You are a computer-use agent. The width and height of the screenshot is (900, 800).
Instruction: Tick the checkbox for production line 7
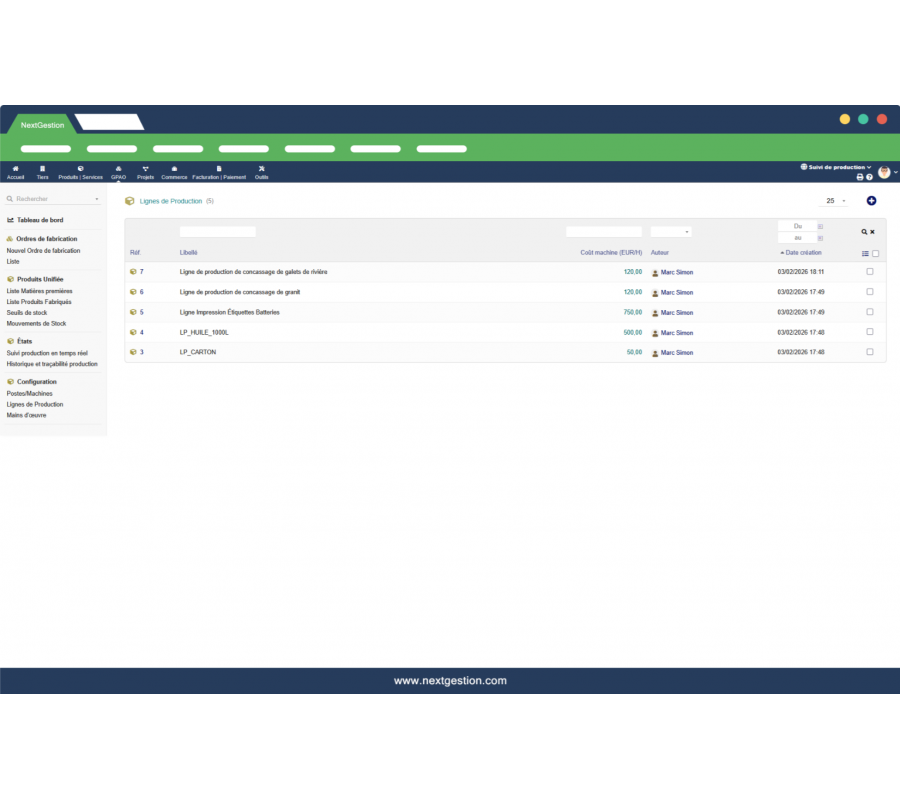pyautogui.click(x=869, y=272)
